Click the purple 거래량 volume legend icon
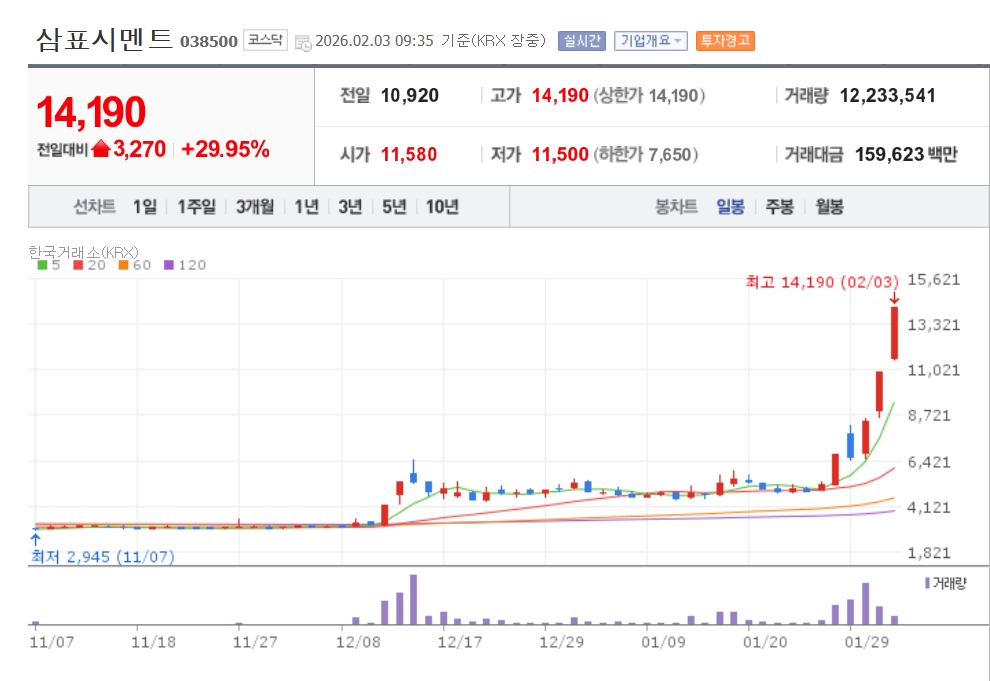Viewport: 990px width, 681px height. [x=927, y=583]
